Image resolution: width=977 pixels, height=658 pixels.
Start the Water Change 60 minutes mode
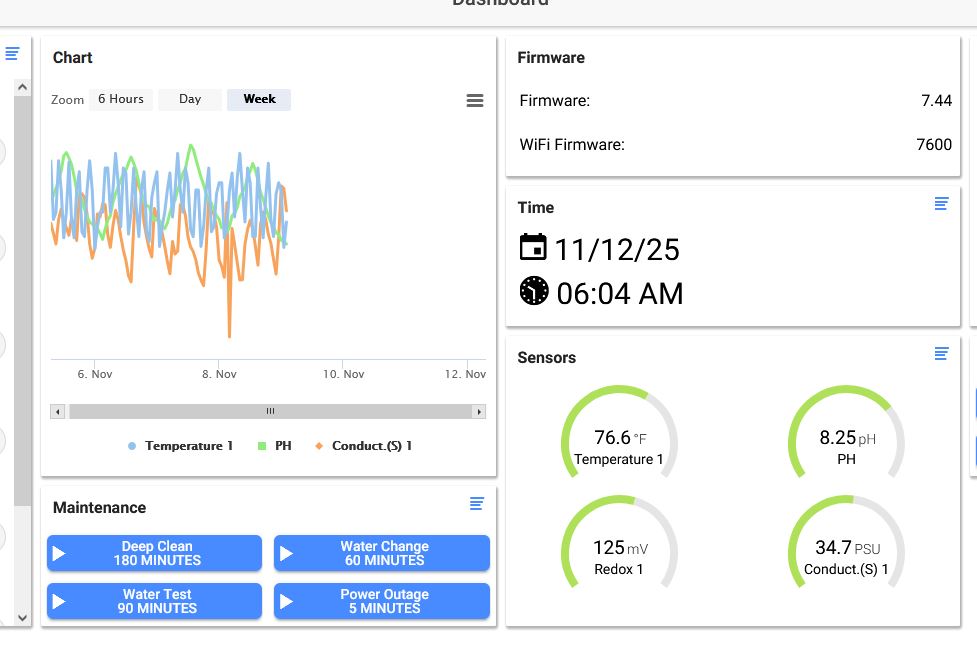pyautogui.click(x=381, y=553)
